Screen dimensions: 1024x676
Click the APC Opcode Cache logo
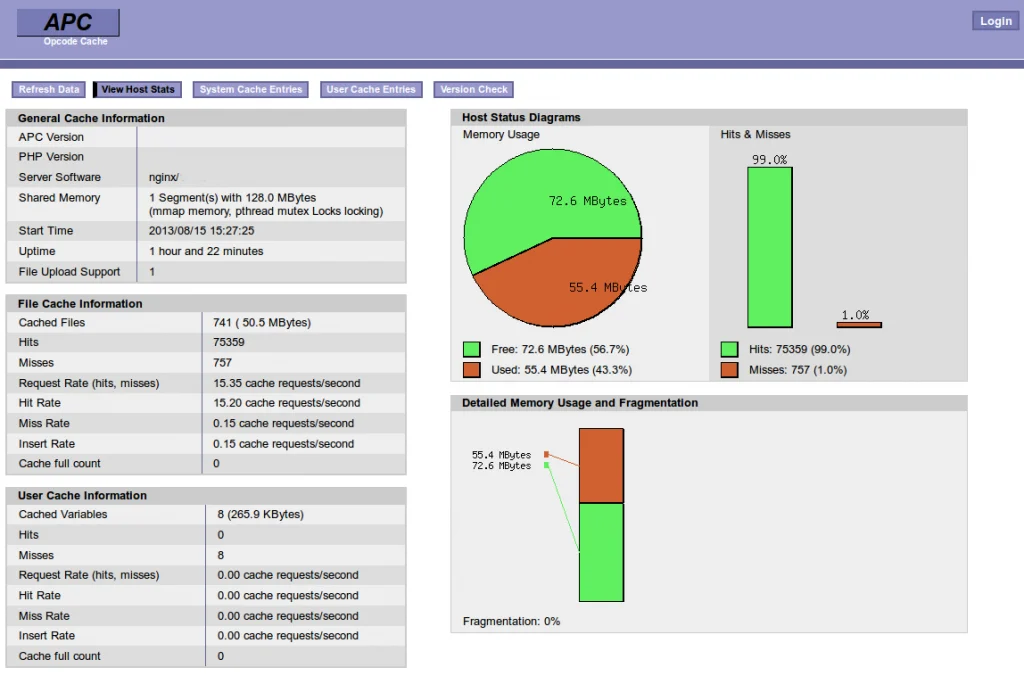point(68,25)
